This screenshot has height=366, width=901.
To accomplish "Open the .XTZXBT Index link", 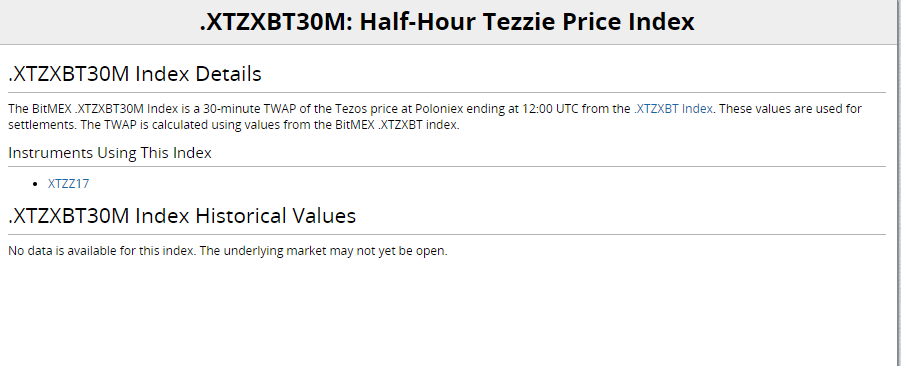I will tap(673, 109).
